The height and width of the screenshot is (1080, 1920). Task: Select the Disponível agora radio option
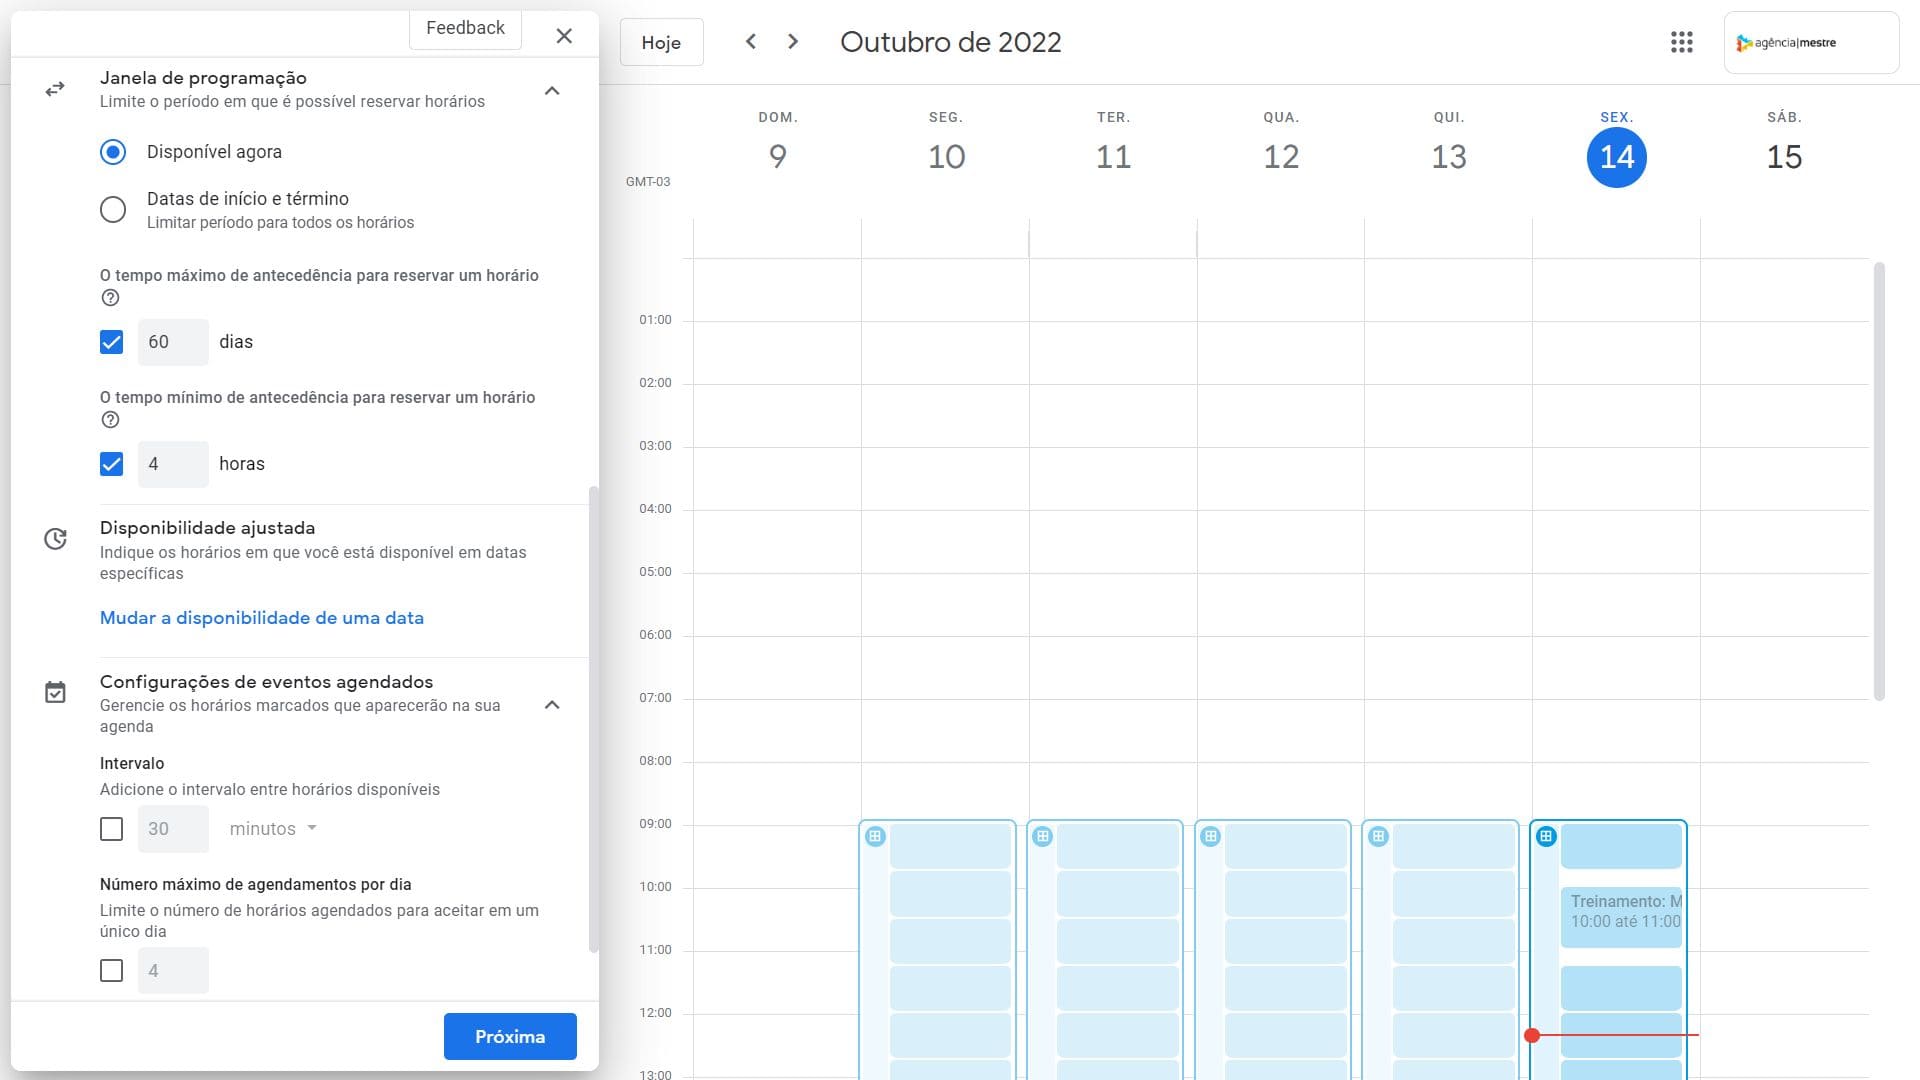click(113, 152)
